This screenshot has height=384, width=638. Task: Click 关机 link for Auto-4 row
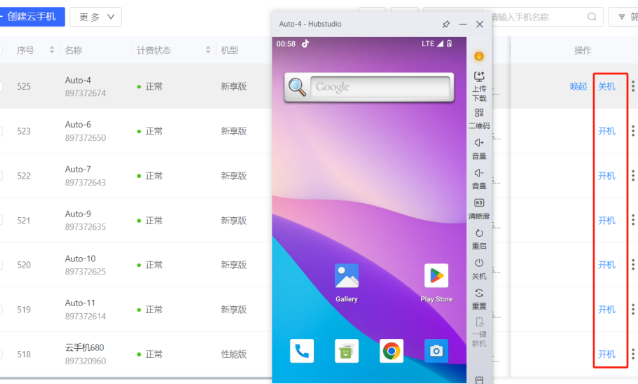(606, 87)
